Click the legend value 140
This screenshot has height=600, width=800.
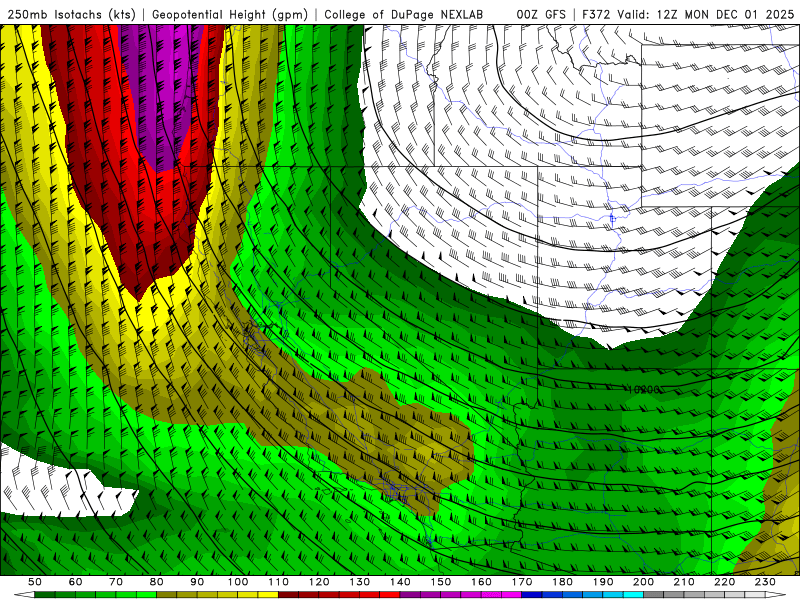400,582
